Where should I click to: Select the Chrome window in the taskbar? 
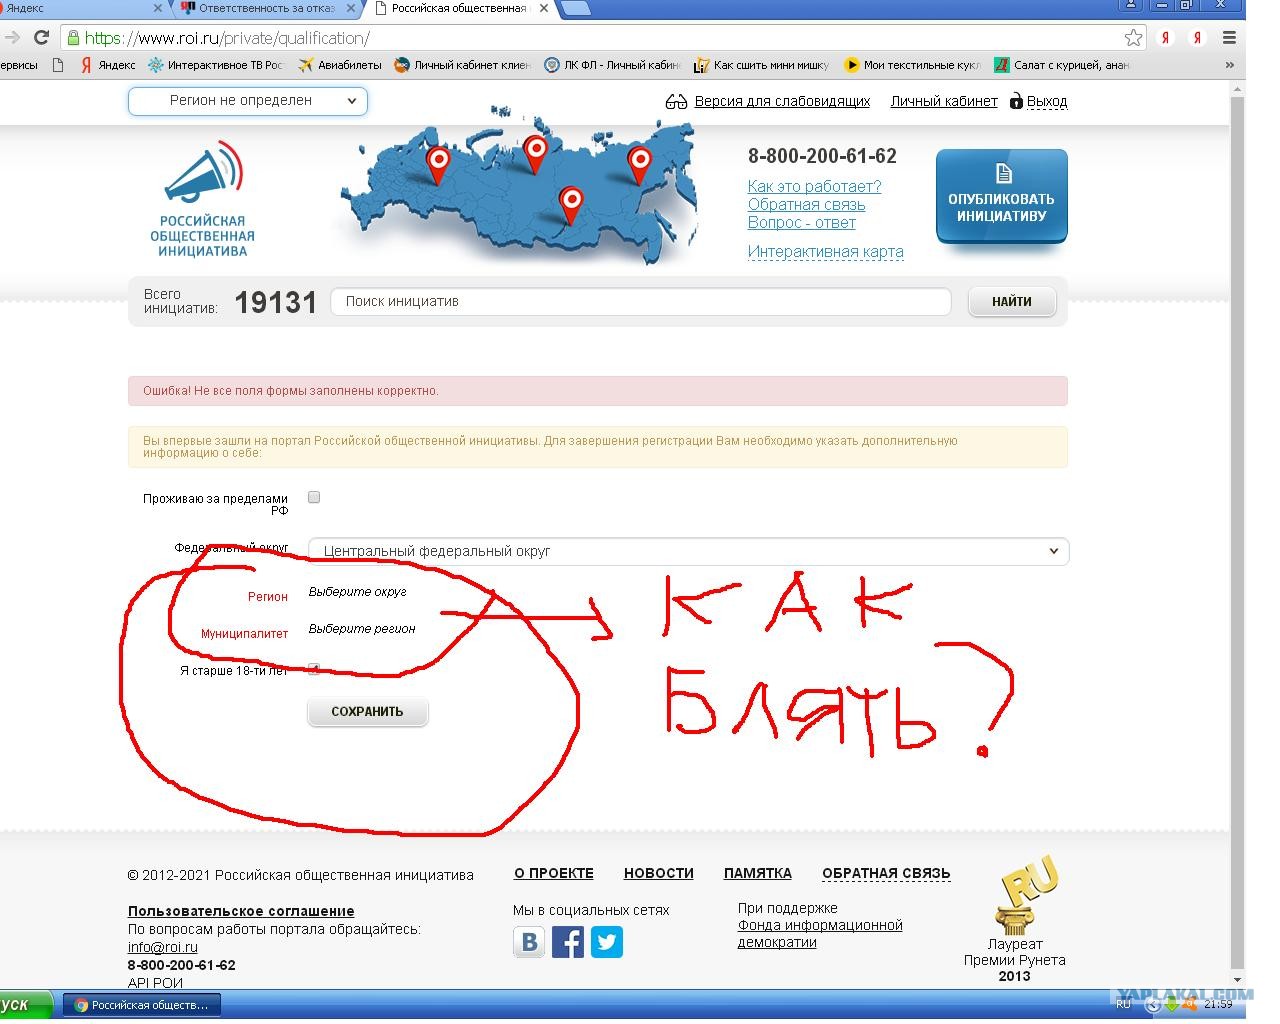pyautogui.click(x=142, y=1005)
